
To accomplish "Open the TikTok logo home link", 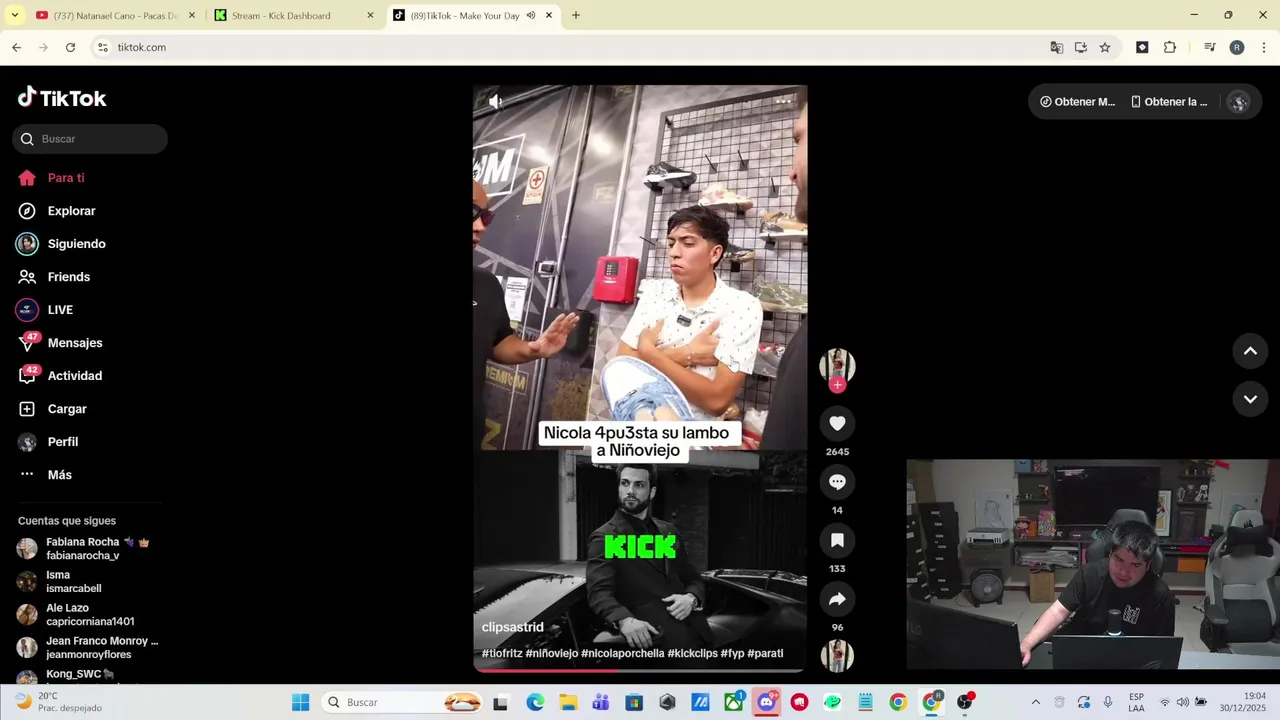I will click(62, 97).
